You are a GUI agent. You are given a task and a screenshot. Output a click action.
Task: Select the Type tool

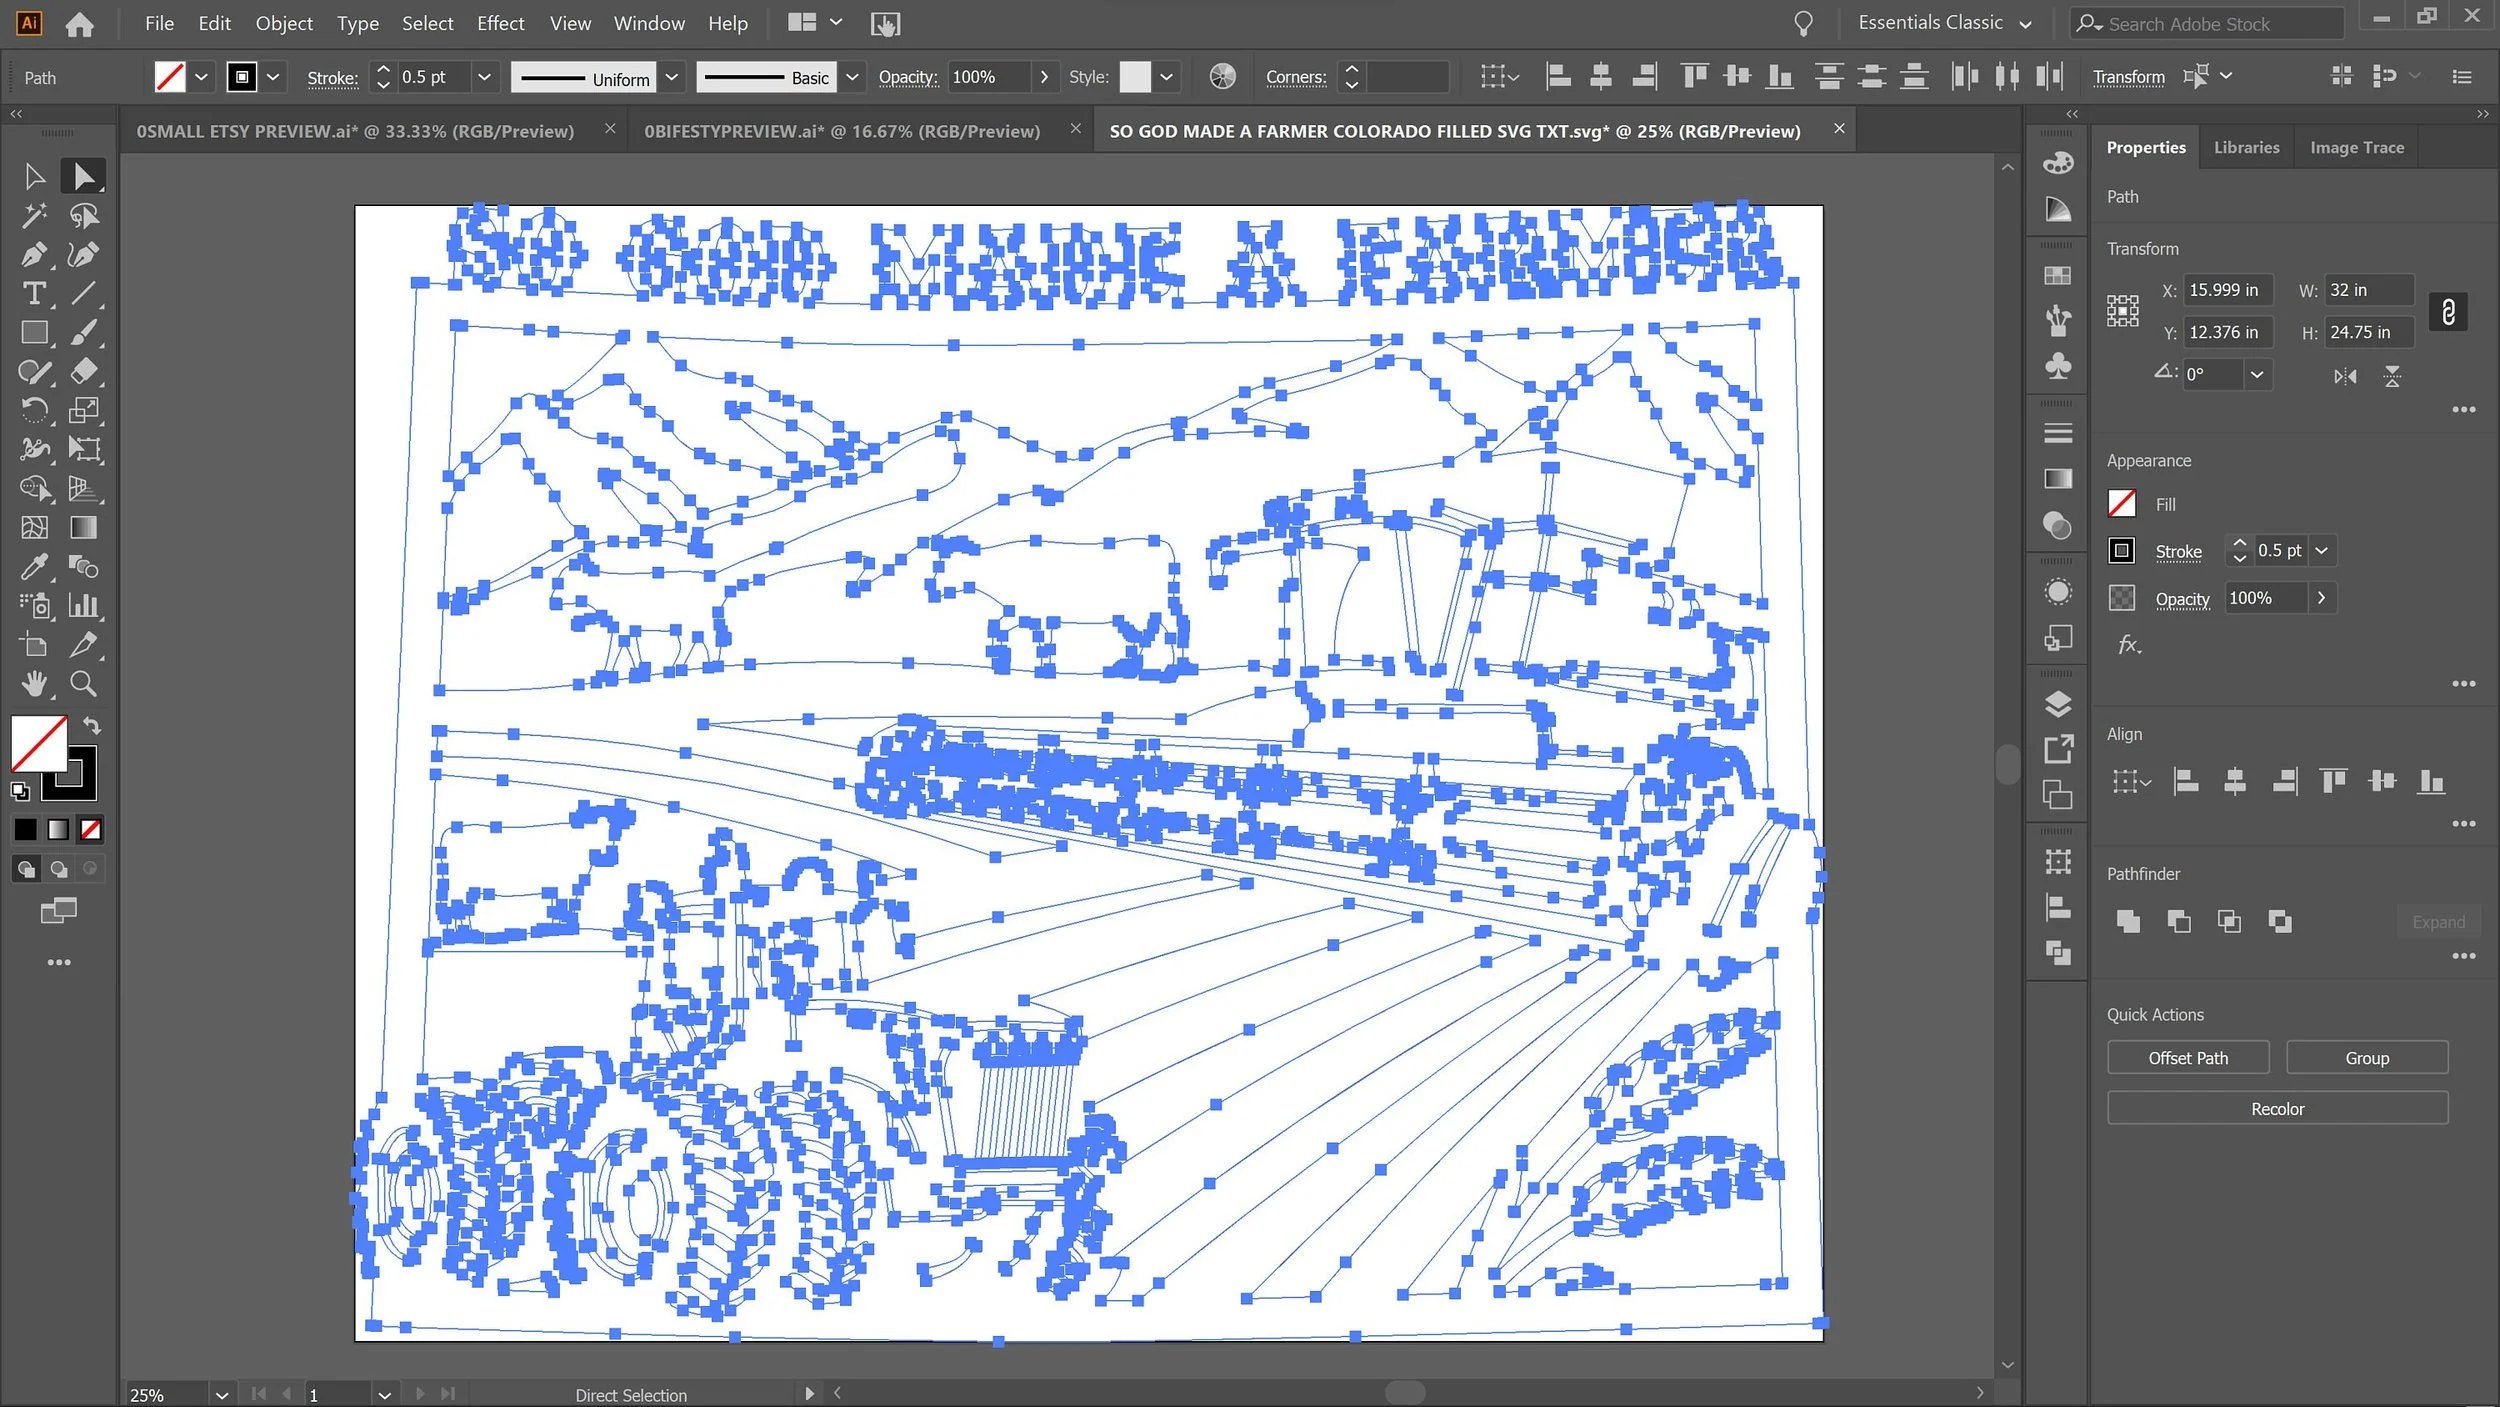point(33,294)
